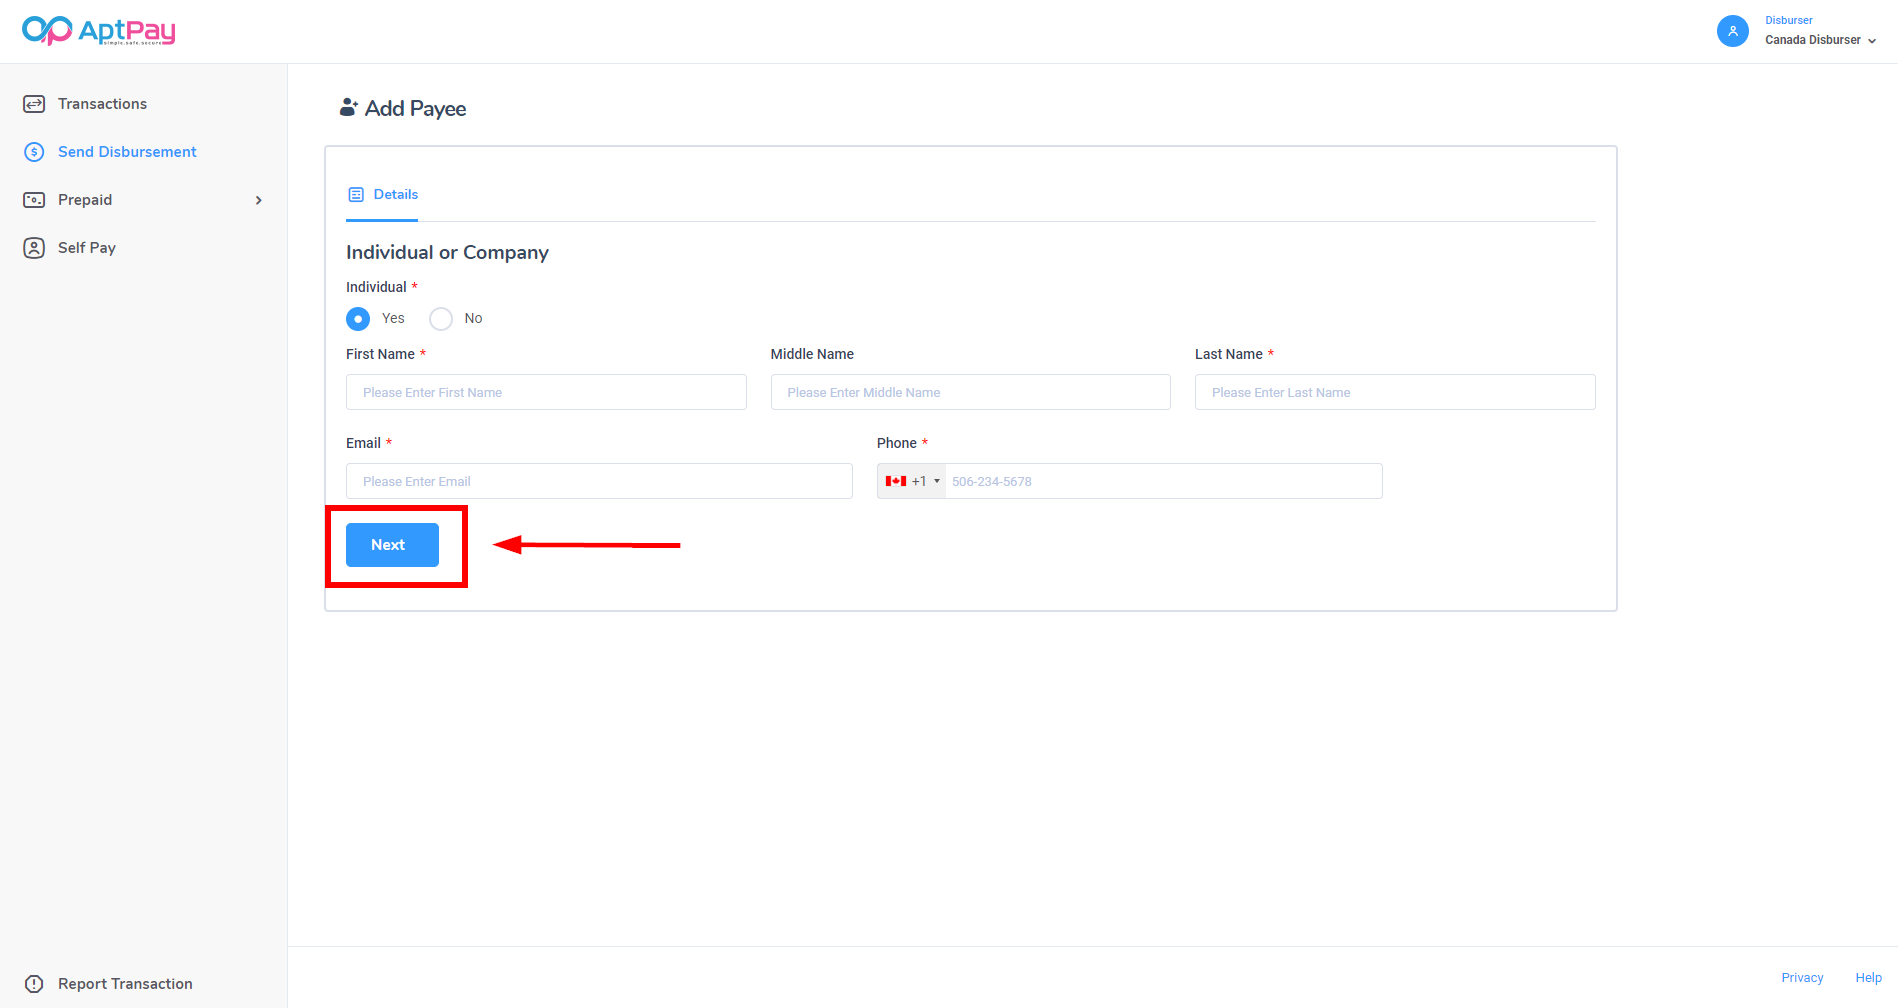Click the Prepaid card icon
The height and width of the screenshot is (1008, 1898).
pos(34,200)
